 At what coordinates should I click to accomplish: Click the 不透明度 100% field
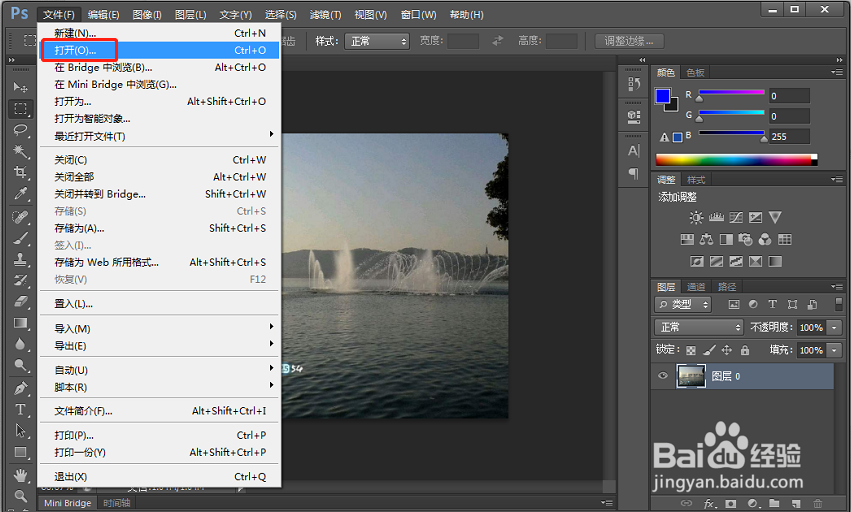811,327
